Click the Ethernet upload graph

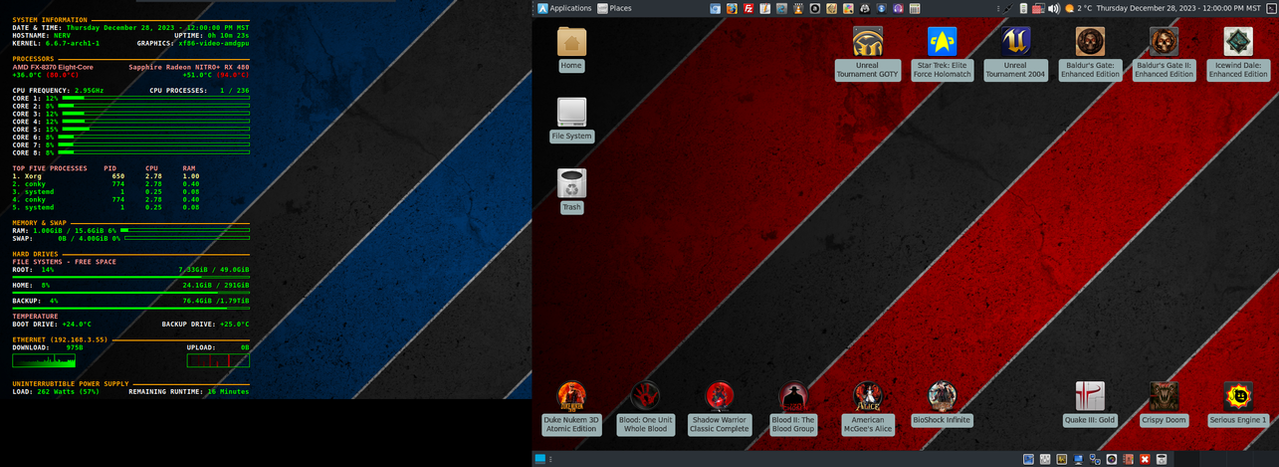tap(218, 360)
